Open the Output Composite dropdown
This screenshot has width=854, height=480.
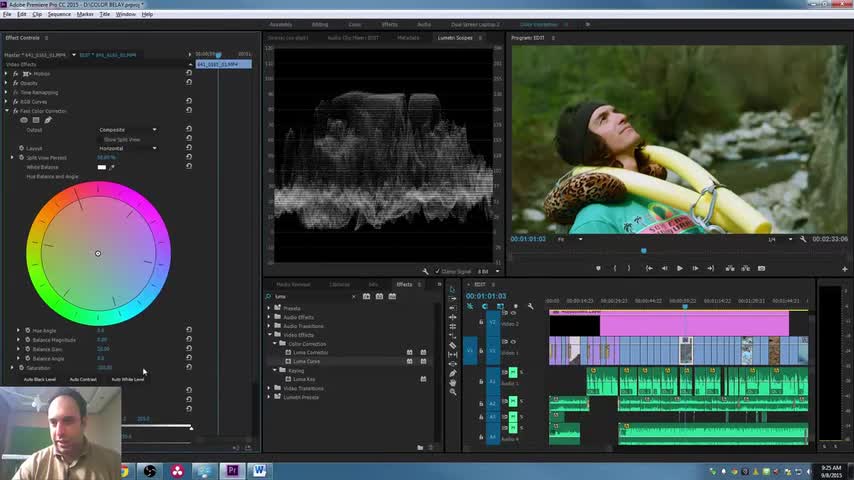(127, 130)
